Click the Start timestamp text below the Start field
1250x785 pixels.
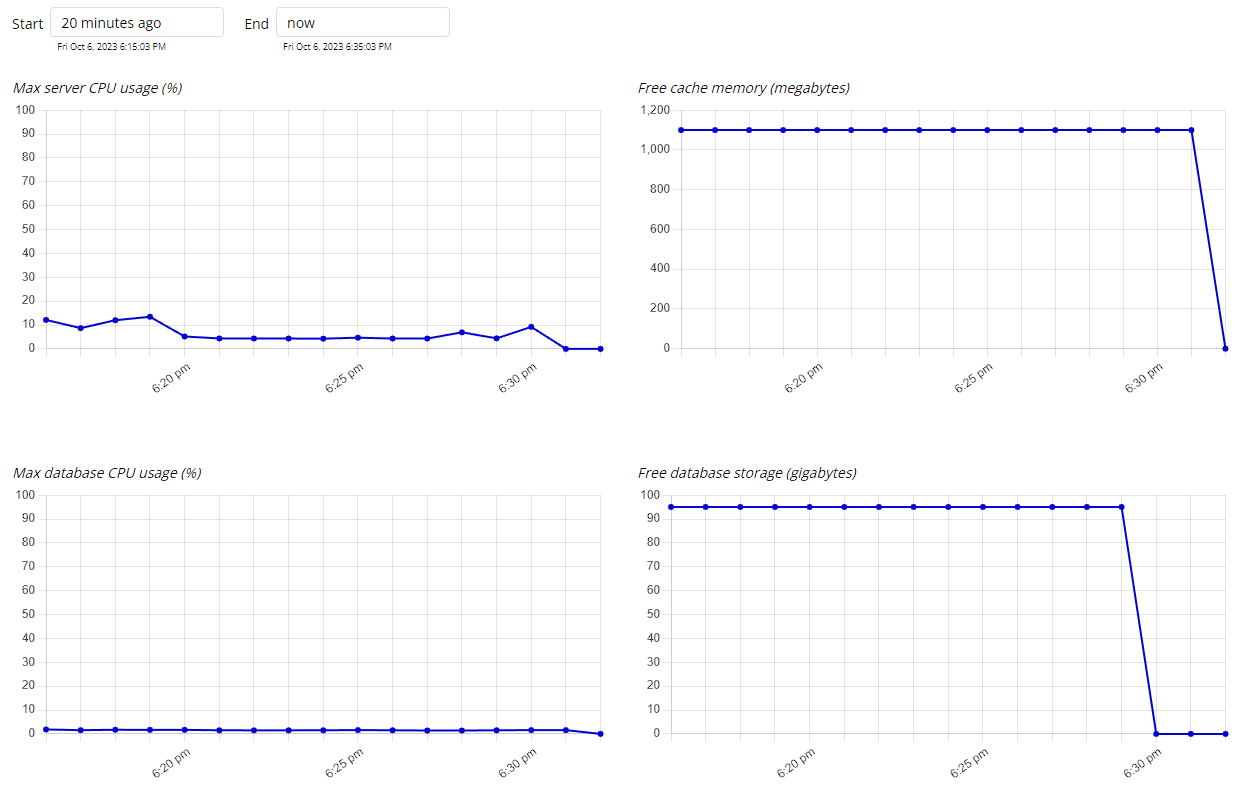click(x=112, y=46)
